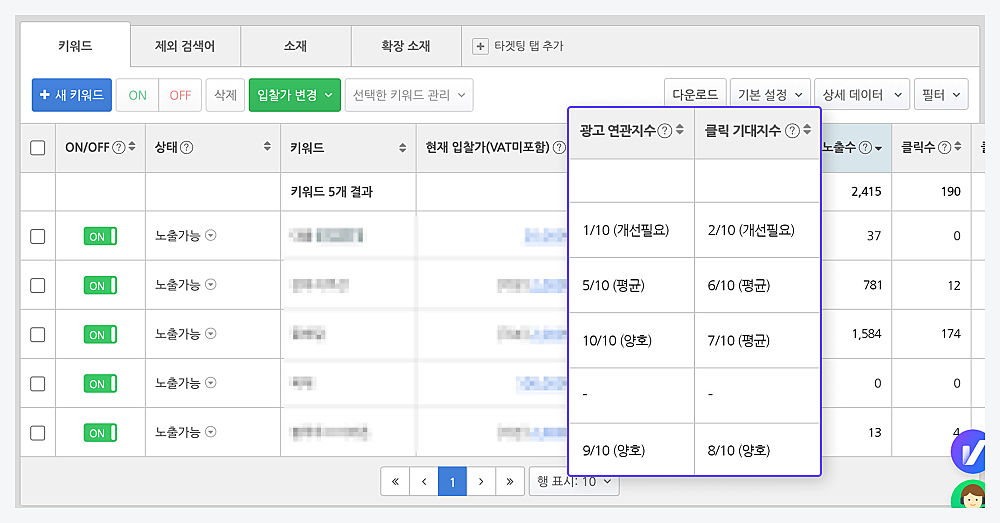Open the 입찰가 변경 dropdown
This screenshot has width=1000, height=523.
[x=294, y=95]
